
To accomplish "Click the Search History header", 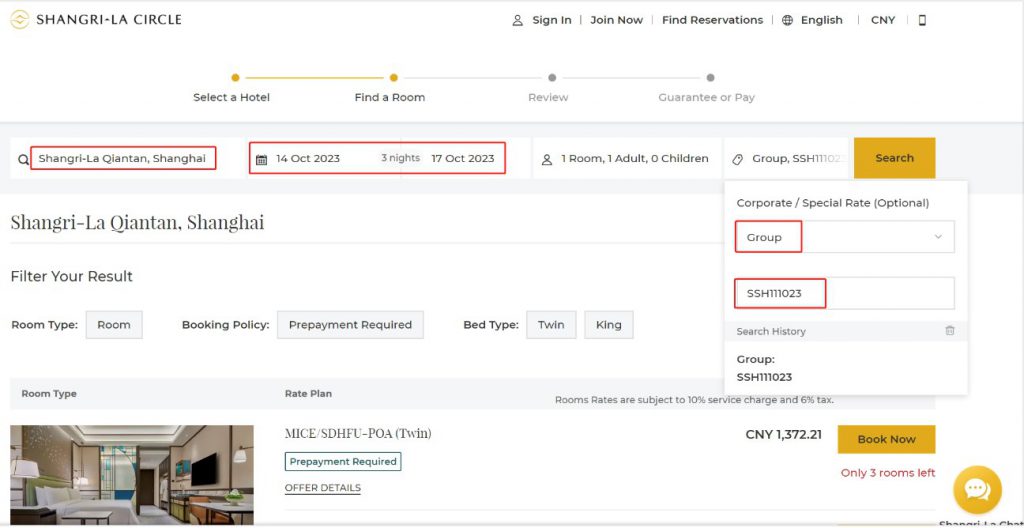I will pyautogui.click(x=771, y=331).
